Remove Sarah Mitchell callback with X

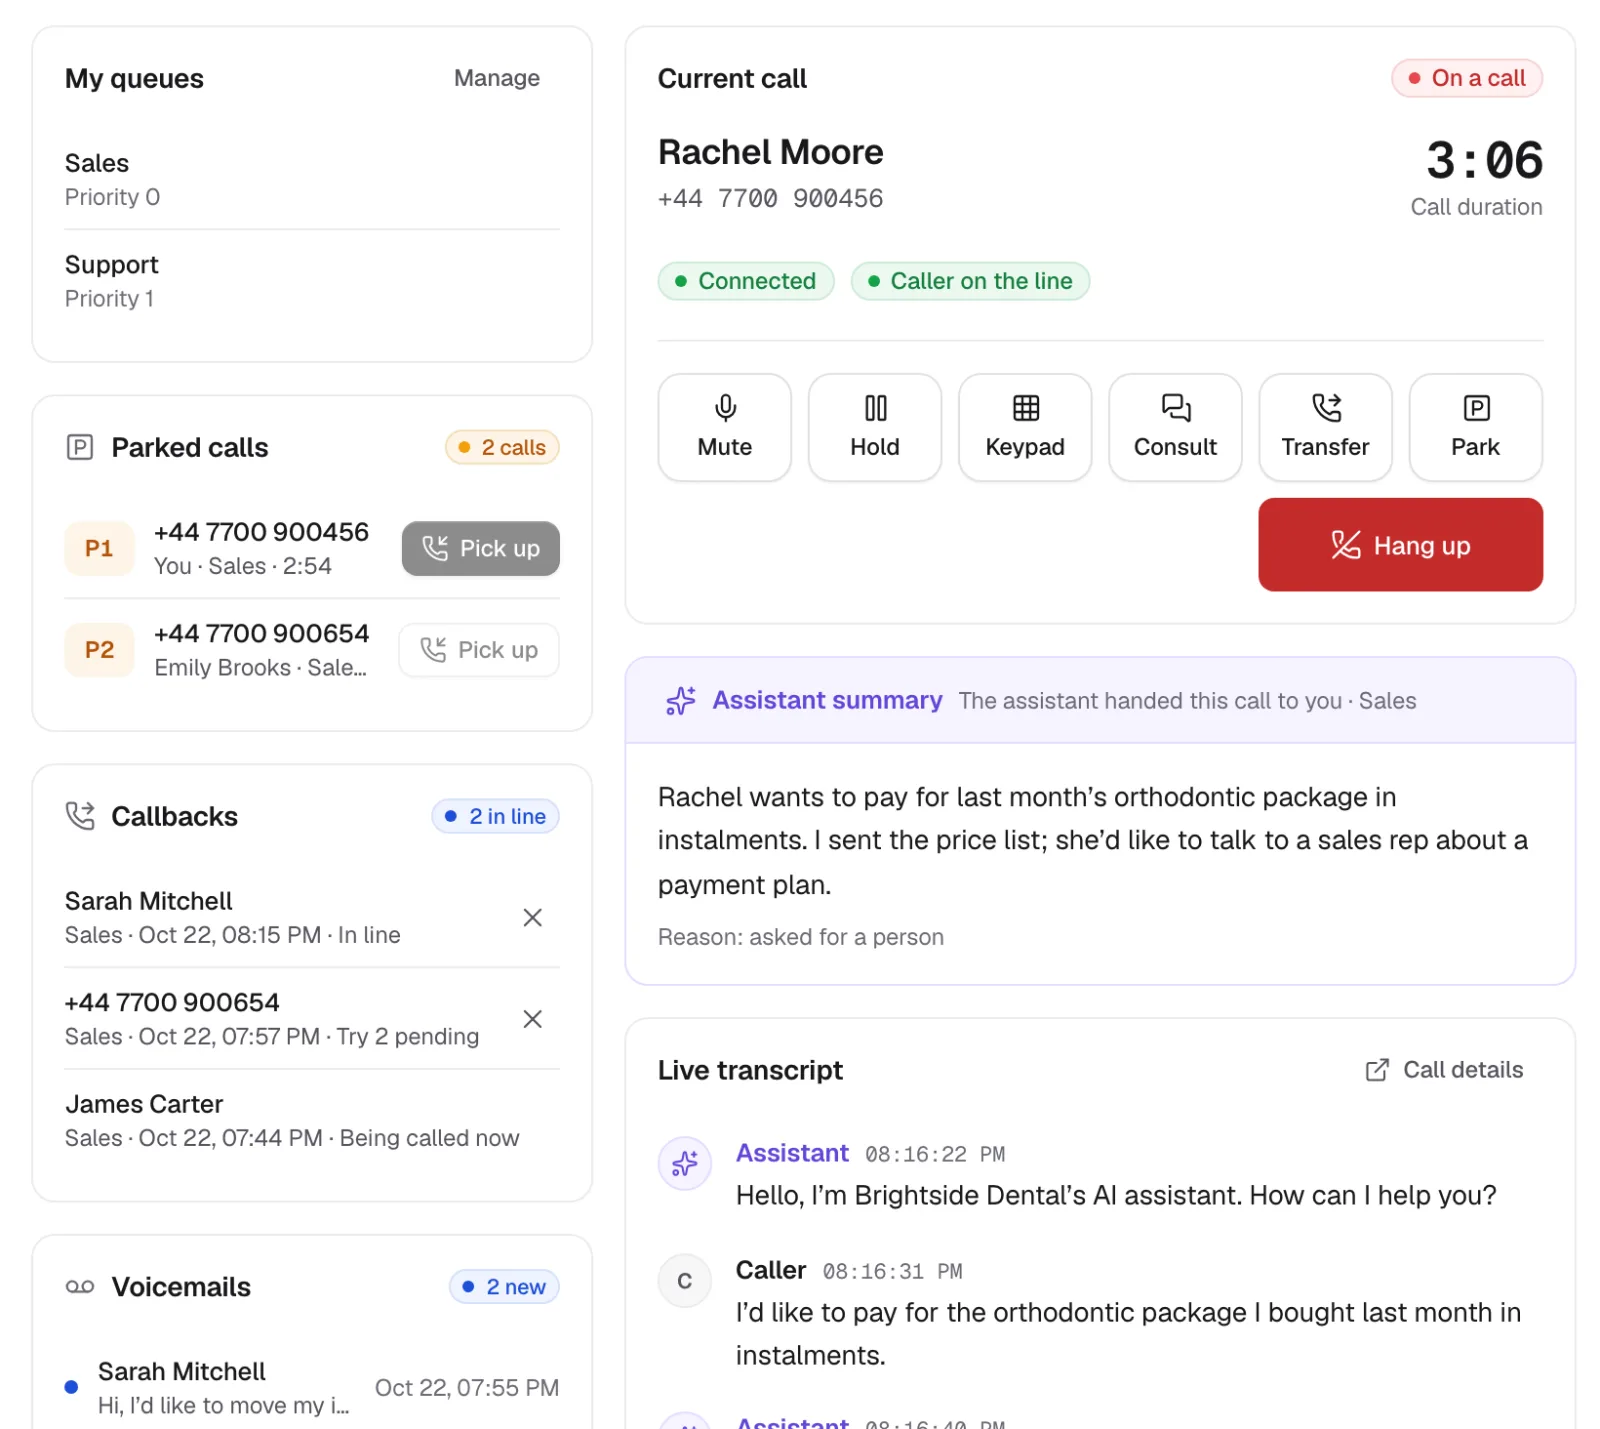tap(533, 917)
